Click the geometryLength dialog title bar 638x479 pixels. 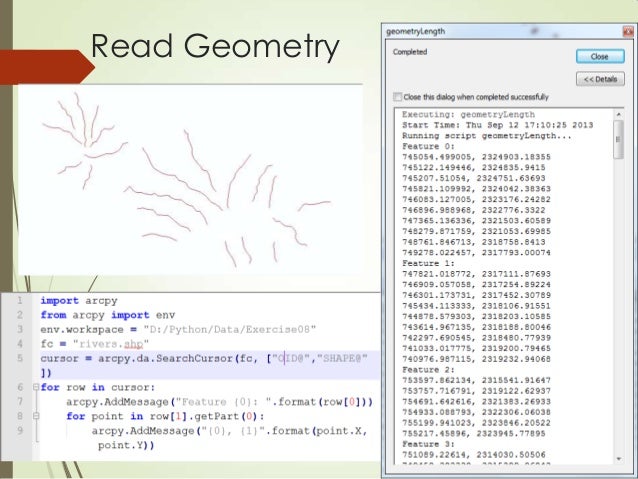pos(503,31)
